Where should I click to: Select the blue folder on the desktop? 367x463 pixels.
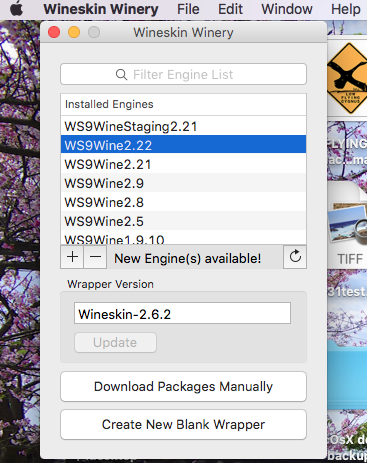(347, 374)
